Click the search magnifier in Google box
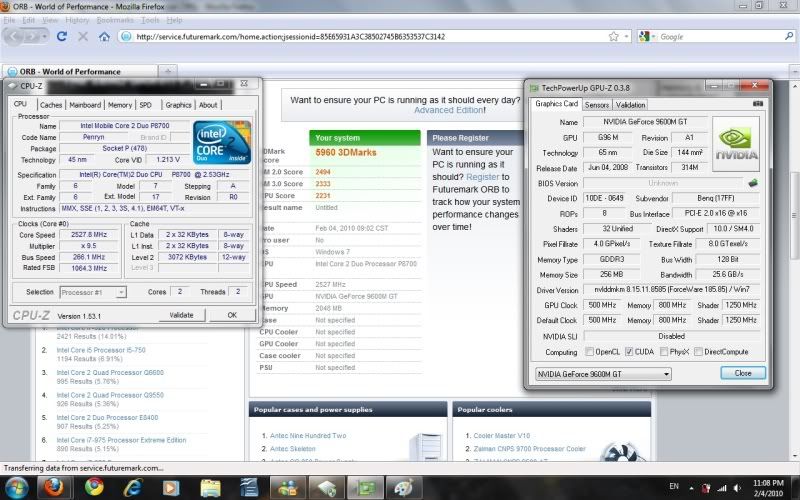Image resolution: width=800 pixels, height=500 pixels. click(789, 36)
